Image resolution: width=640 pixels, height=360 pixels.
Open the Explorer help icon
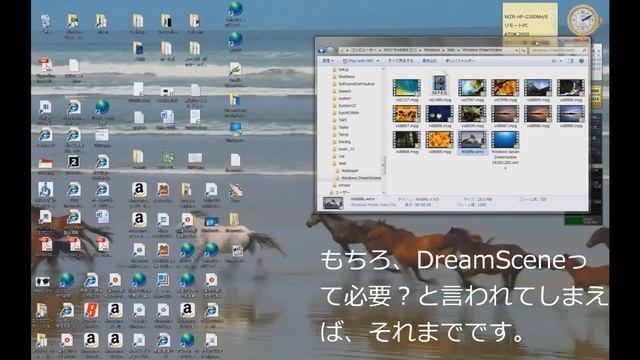[582, 61]
